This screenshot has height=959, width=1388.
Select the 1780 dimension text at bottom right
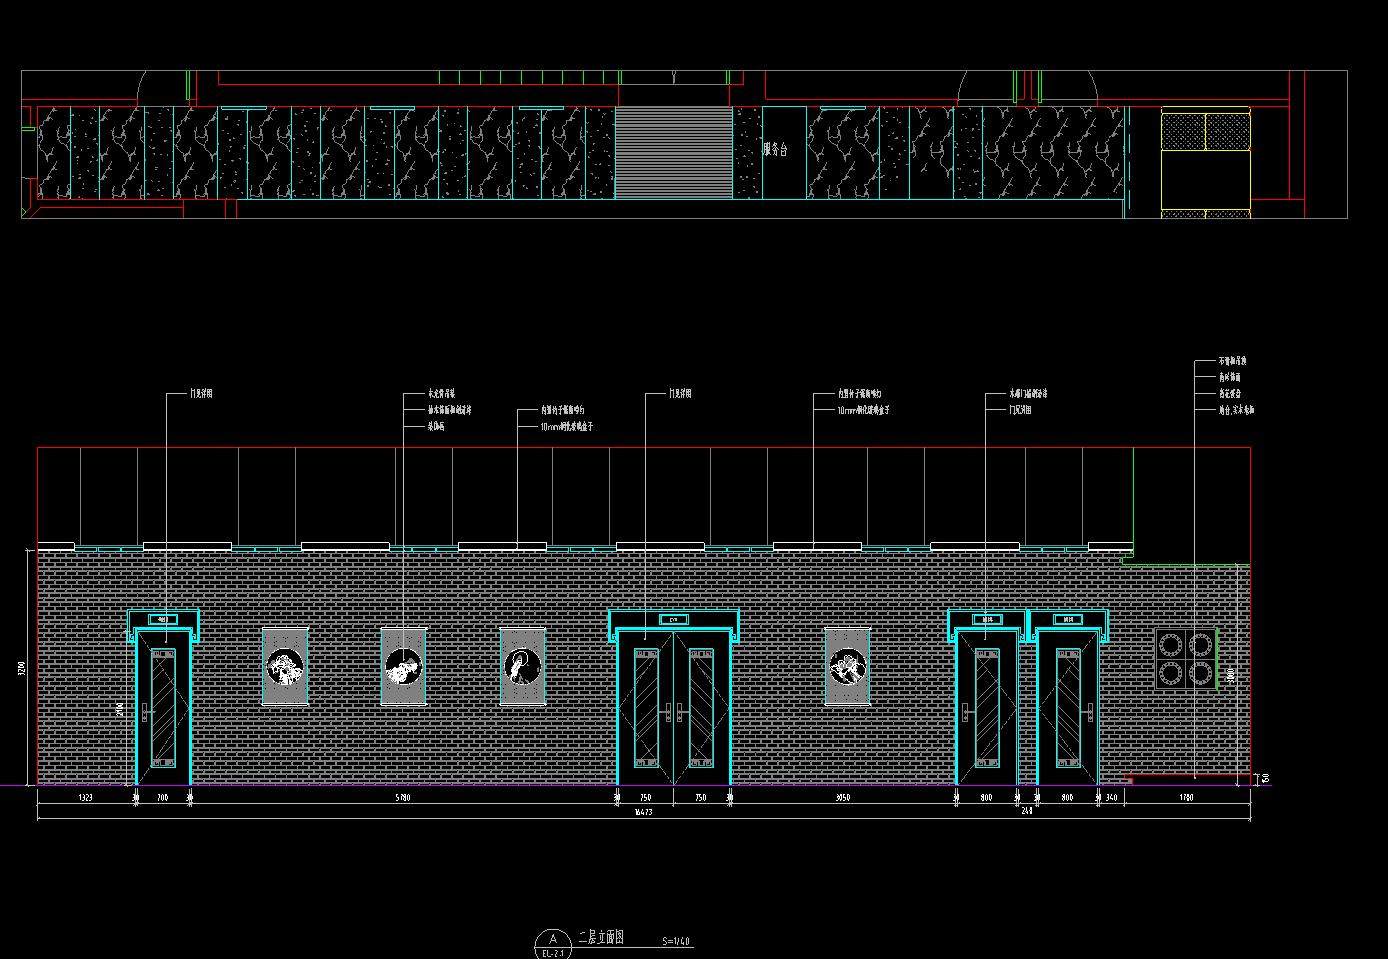[x=1186, y=798]
